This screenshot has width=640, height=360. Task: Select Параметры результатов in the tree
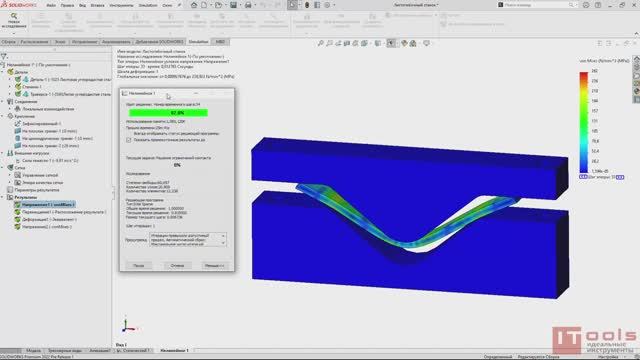tap(33, 190)
